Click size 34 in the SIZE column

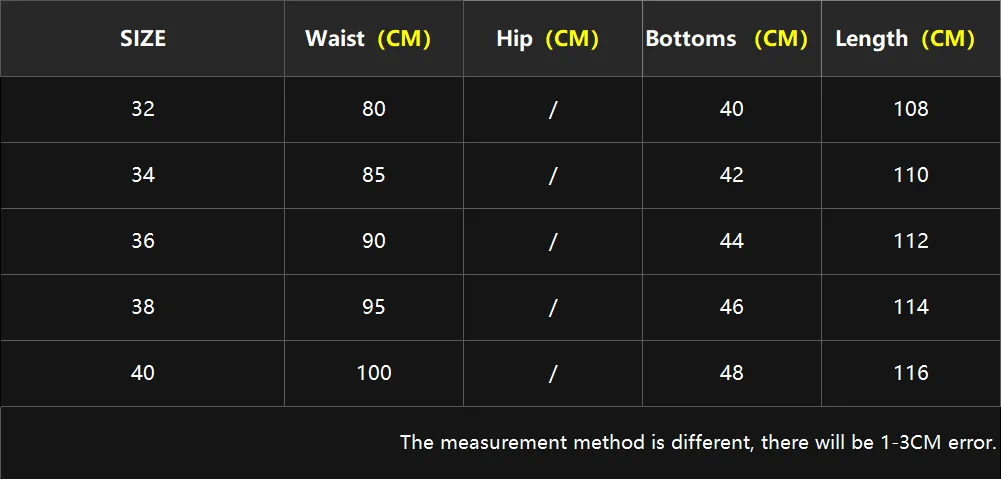pyautogui.click(x=142, y=175)
